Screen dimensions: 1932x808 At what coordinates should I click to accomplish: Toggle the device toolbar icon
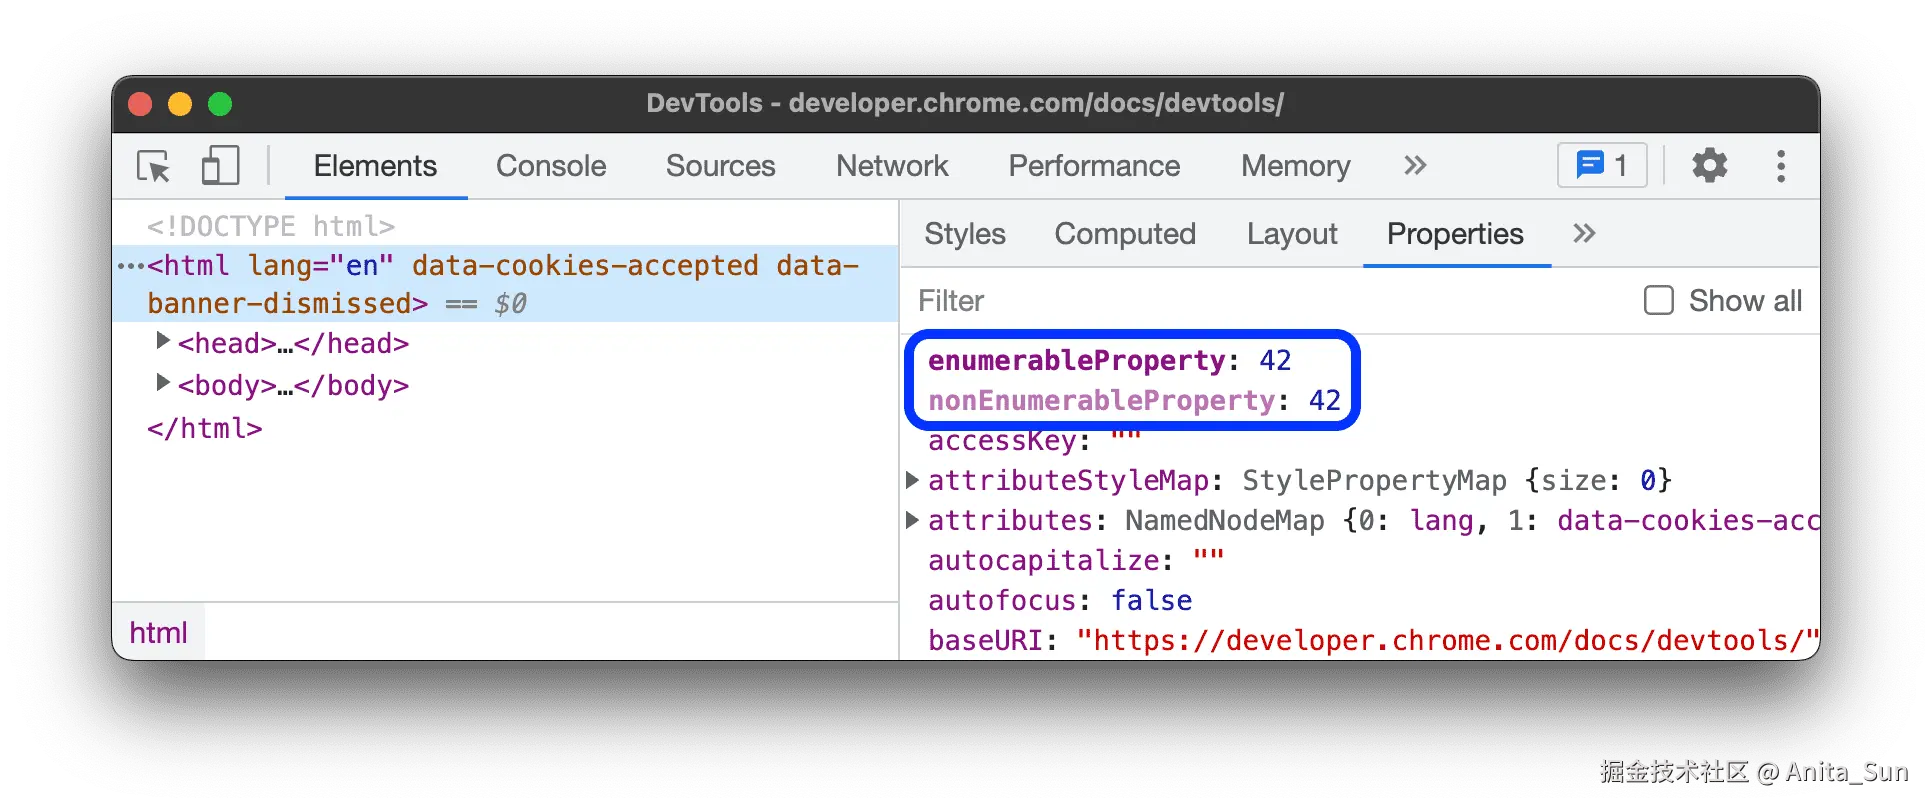[220, 166]
